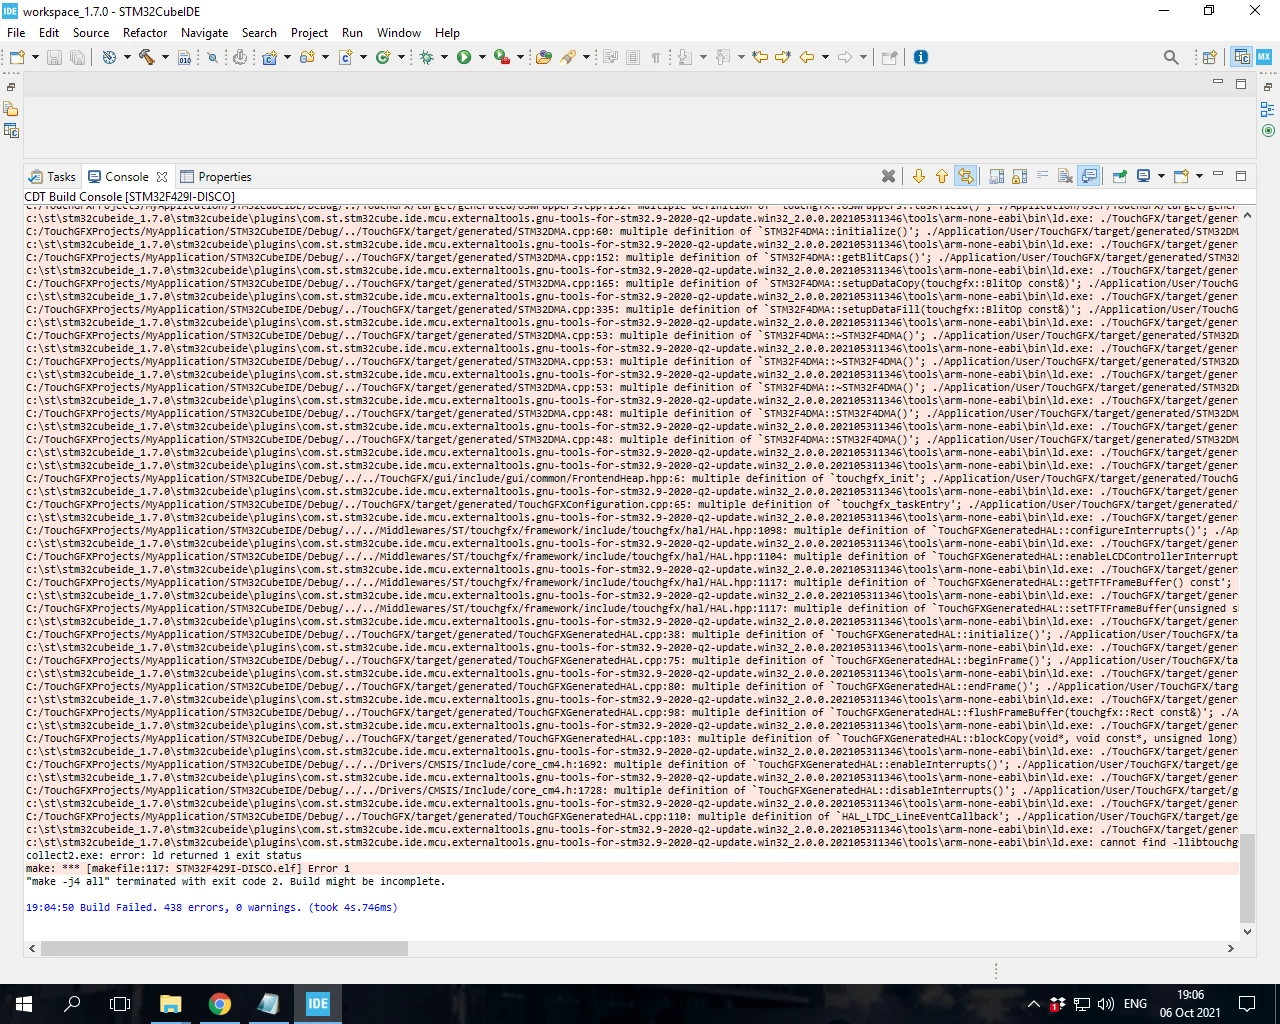Click the Open Element folder icon

544,57
